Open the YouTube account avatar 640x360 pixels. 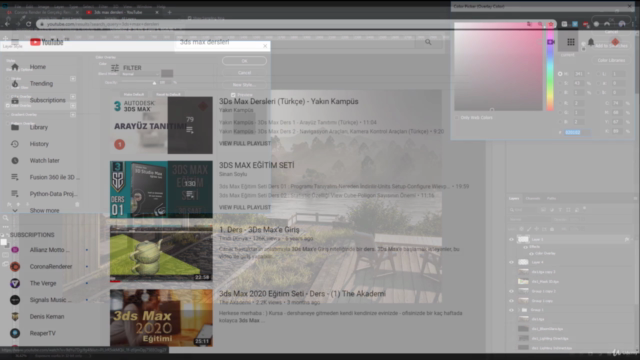(615, 42)
